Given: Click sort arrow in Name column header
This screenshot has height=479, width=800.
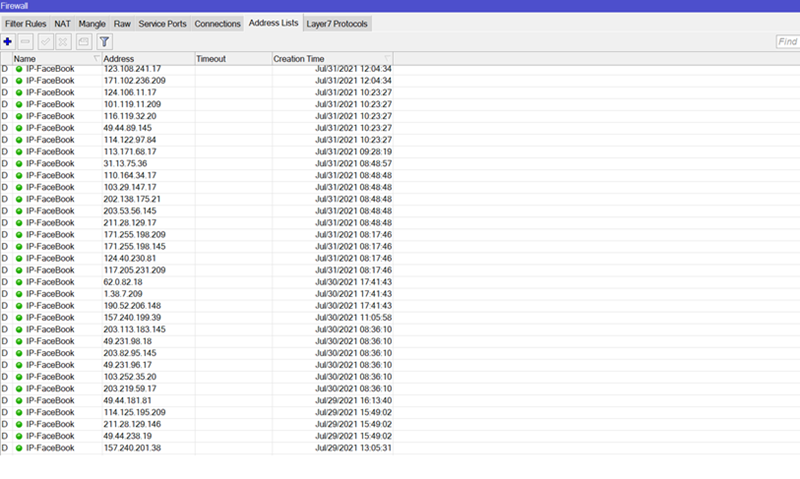Looking at the screenshot, I should [x=96, y=59].
